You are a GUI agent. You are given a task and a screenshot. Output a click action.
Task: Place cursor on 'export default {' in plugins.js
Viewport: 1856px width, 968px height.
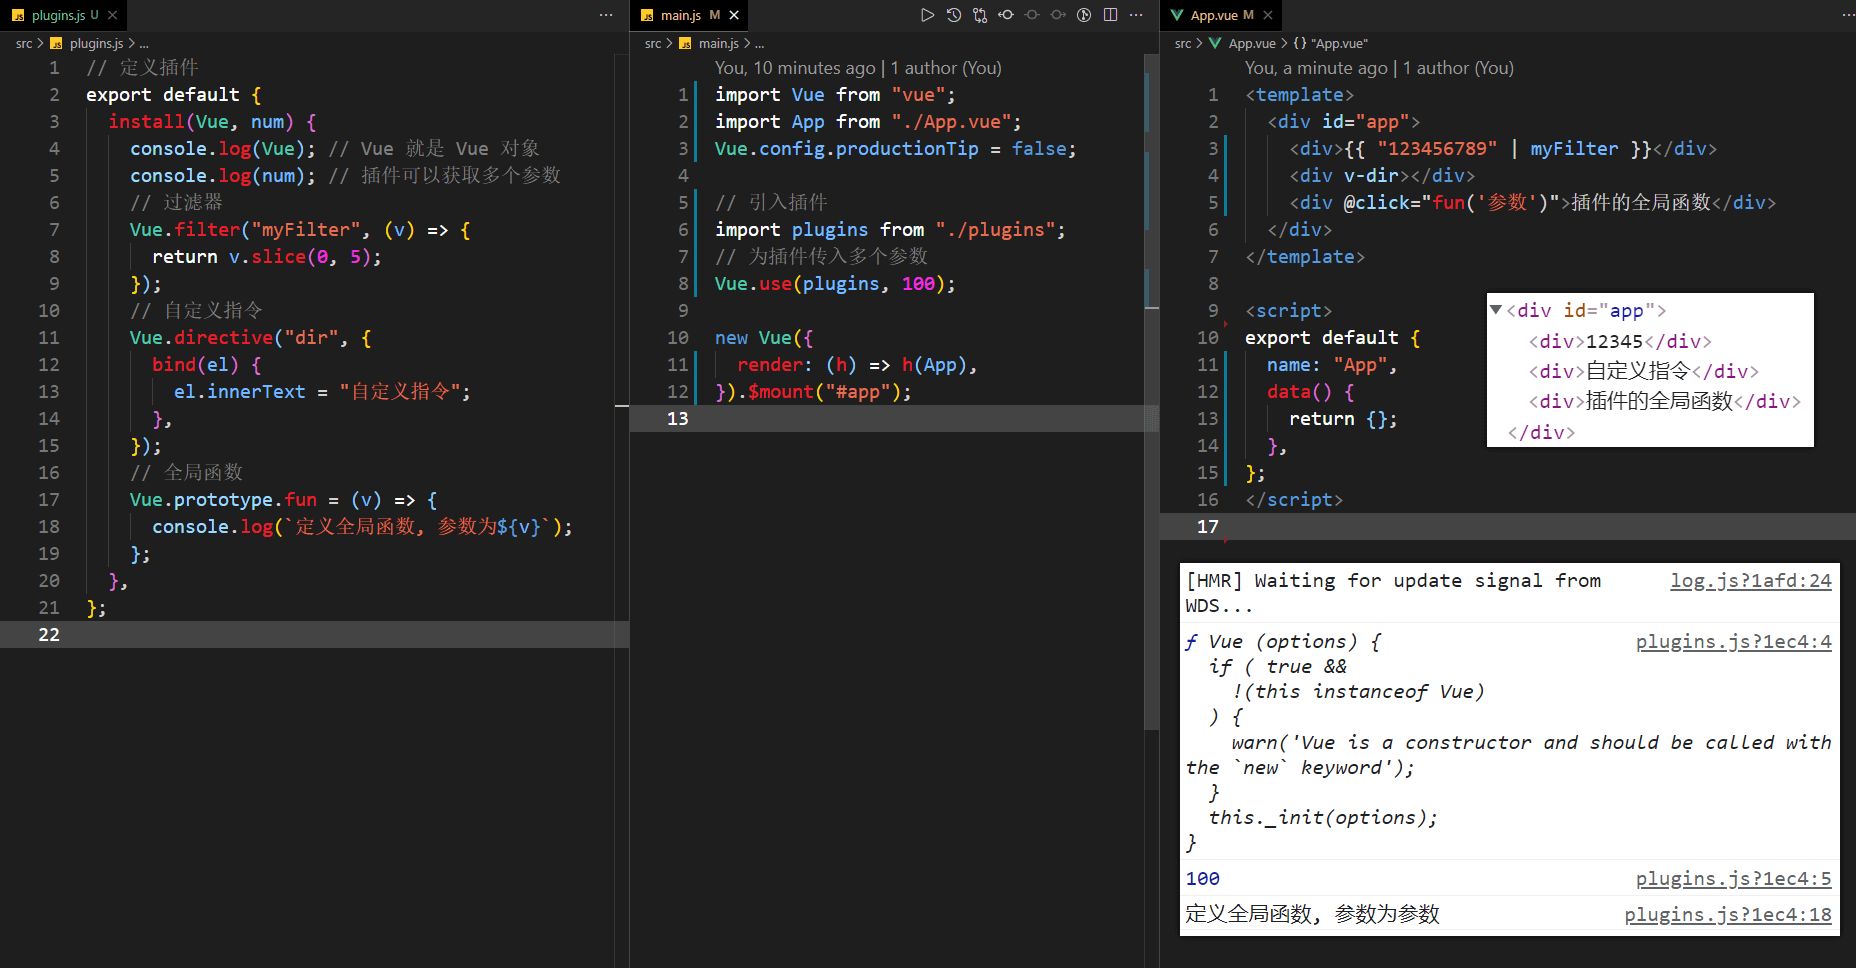[174, 94]
